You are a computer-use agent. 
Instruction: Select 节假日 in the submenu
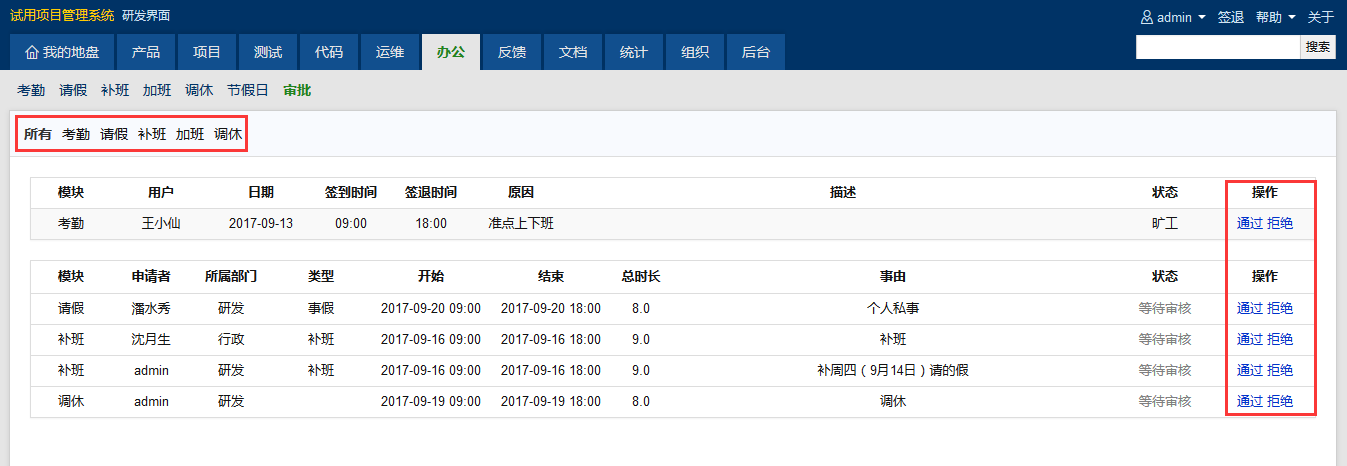(248, 90)
